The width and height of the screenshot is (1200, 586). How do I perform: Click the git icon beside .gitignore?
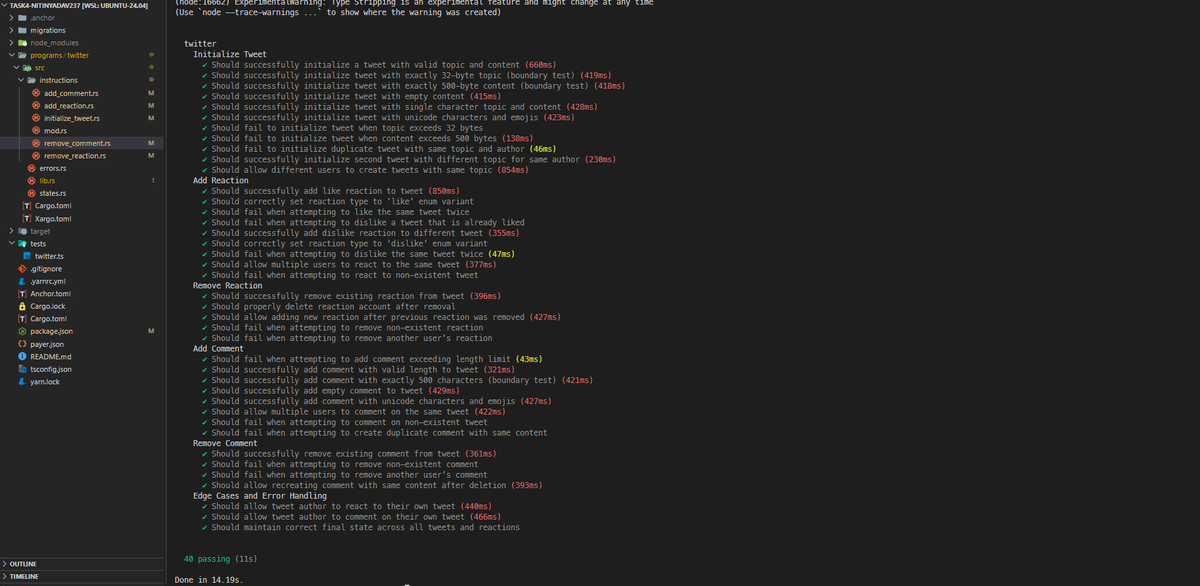(22, 268)
